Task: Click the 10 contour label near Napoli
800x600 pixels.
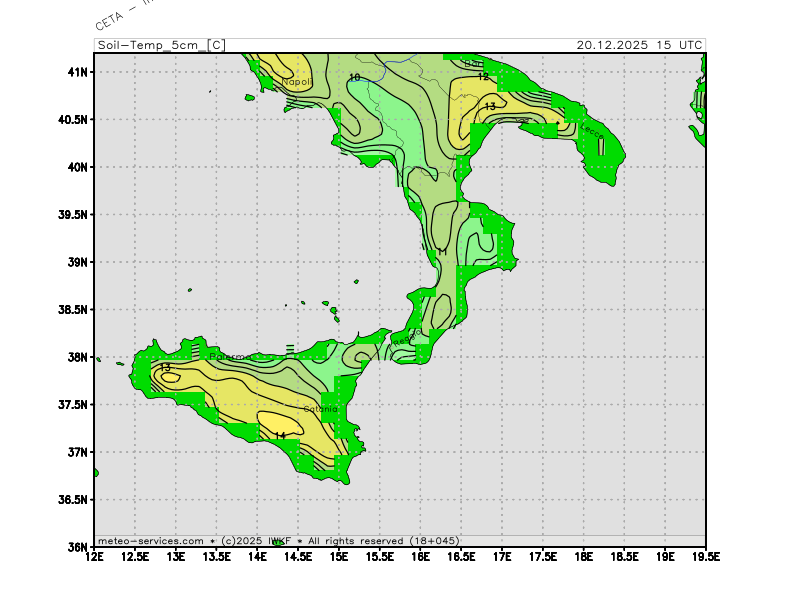Action: 354,77
